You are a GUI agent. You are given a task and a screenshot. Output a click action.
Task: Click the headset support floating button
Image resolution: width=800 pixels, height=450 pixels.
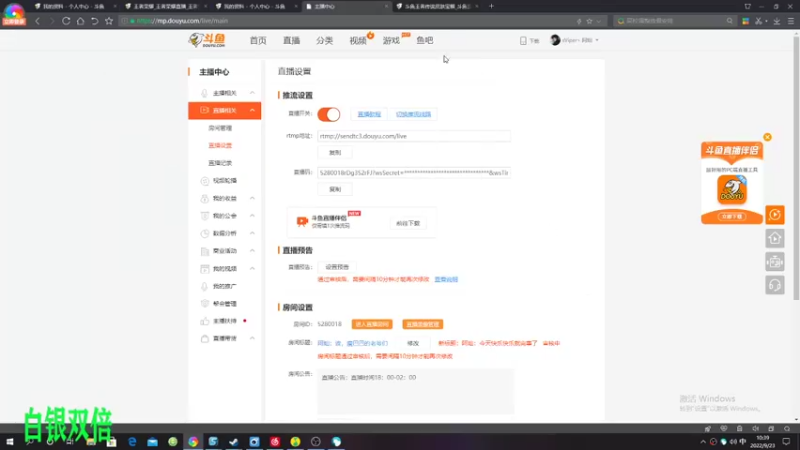tap(774, 285)
